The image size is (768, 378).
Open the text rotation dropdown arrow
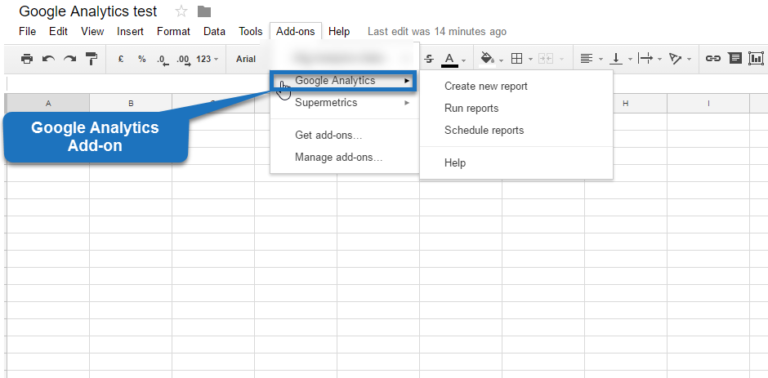[689, 60]
